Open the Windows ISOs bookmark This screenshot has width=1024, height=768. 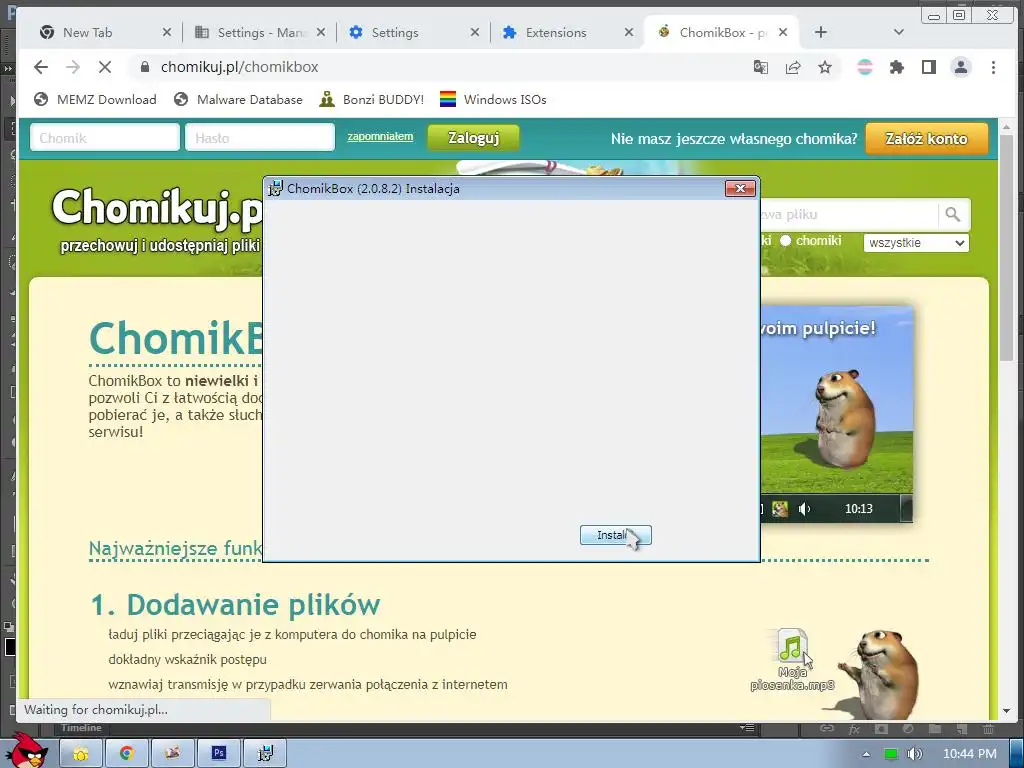493,99
